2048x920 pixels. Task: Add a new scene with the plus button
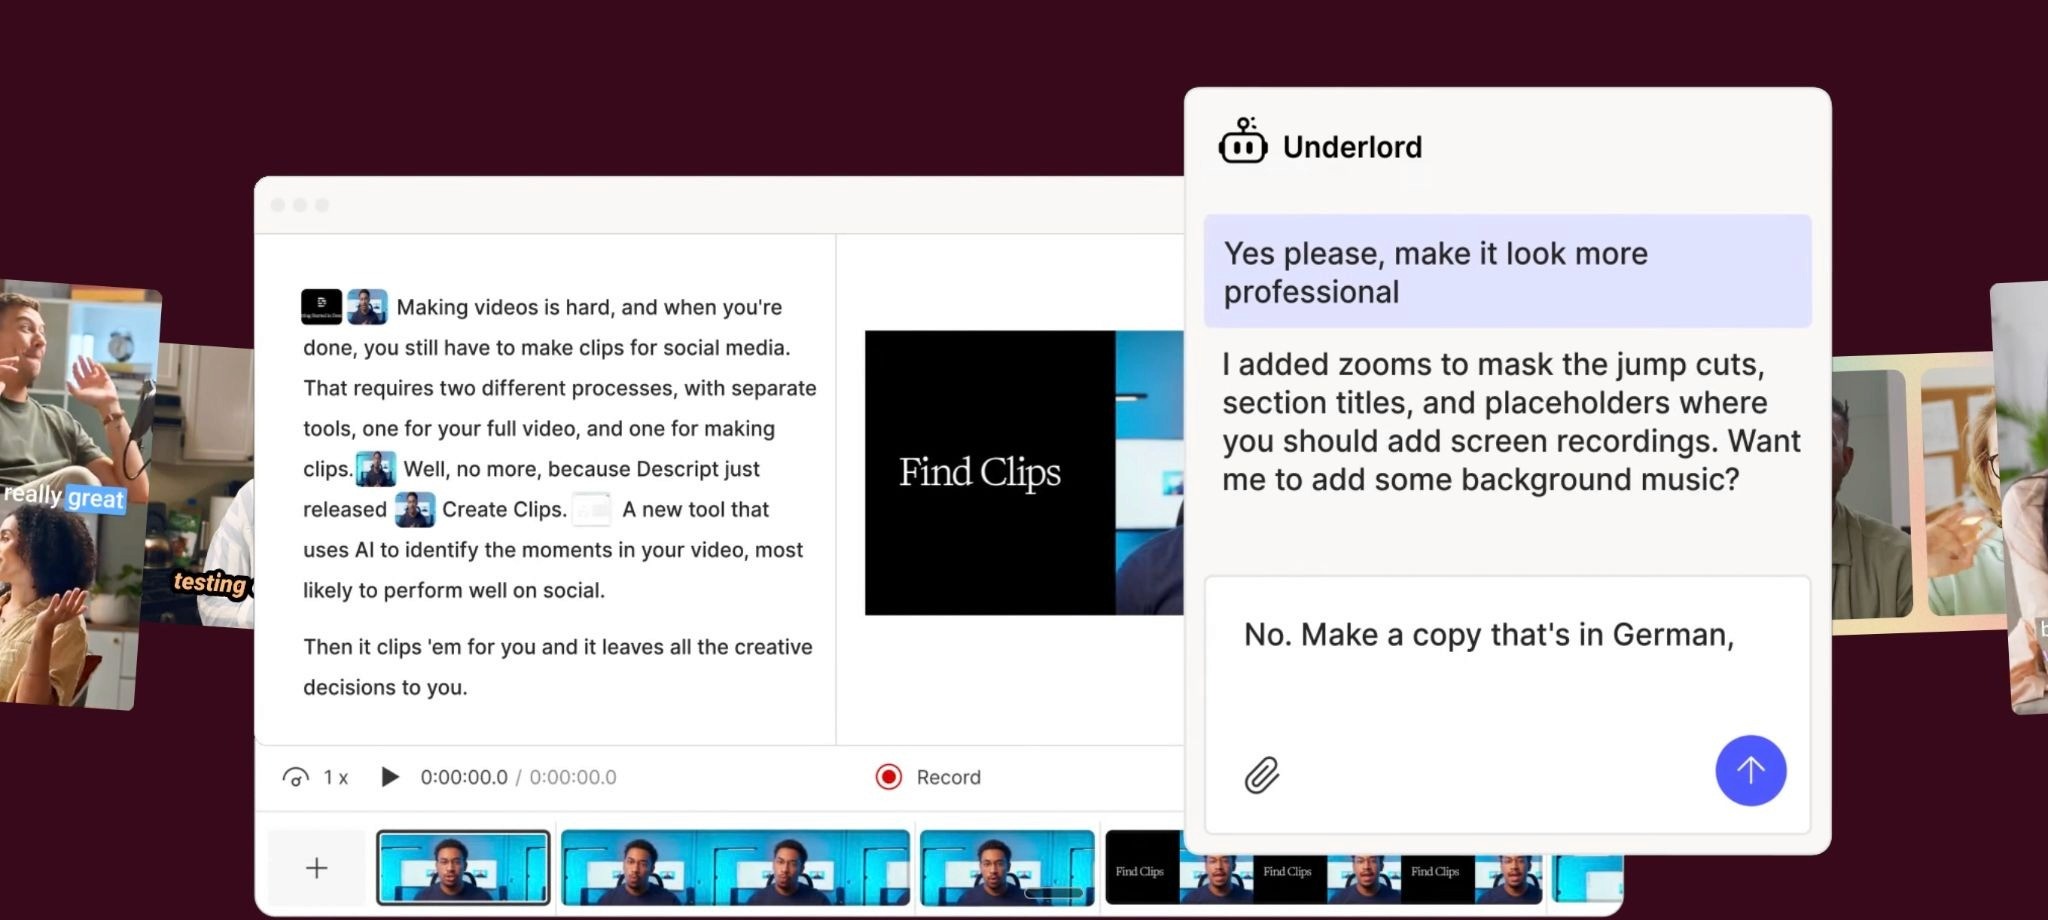click(316, 868)
